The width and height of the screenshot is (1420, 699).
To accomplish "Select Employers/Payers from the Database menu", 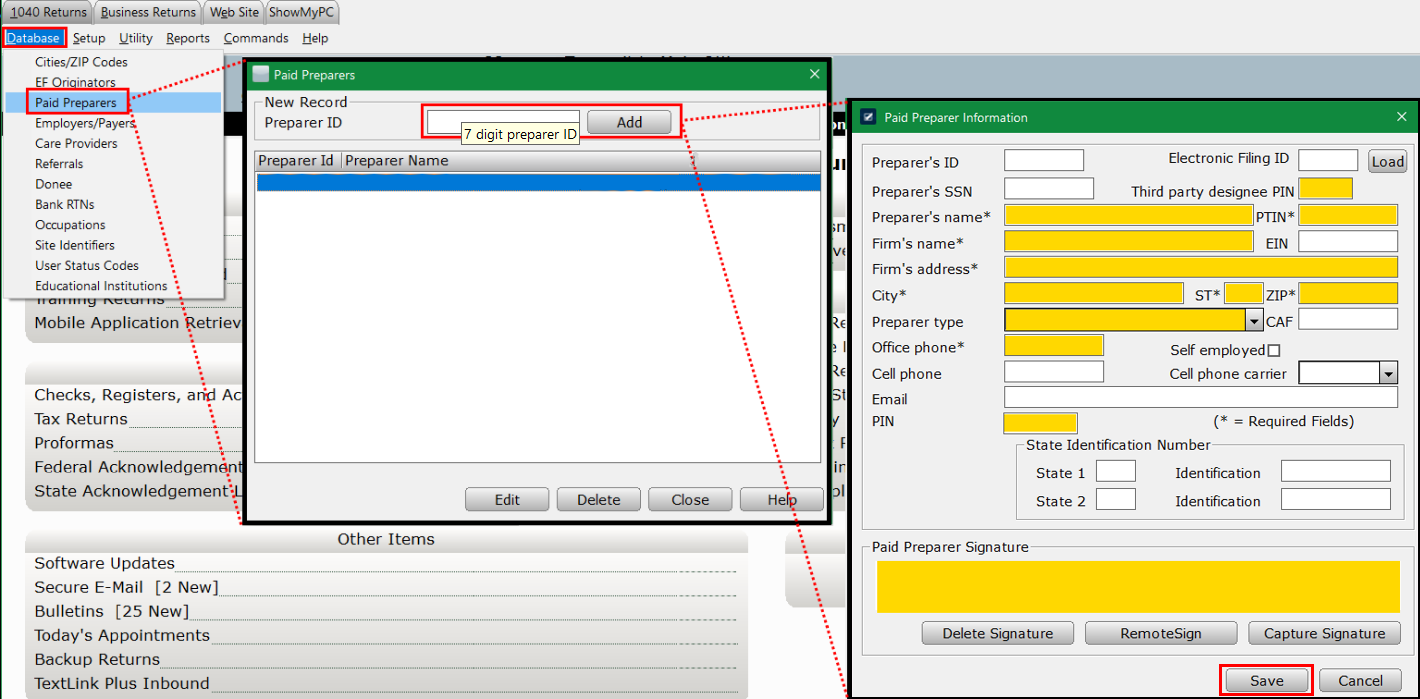I will pyautogui.click(x=84, y=123).
